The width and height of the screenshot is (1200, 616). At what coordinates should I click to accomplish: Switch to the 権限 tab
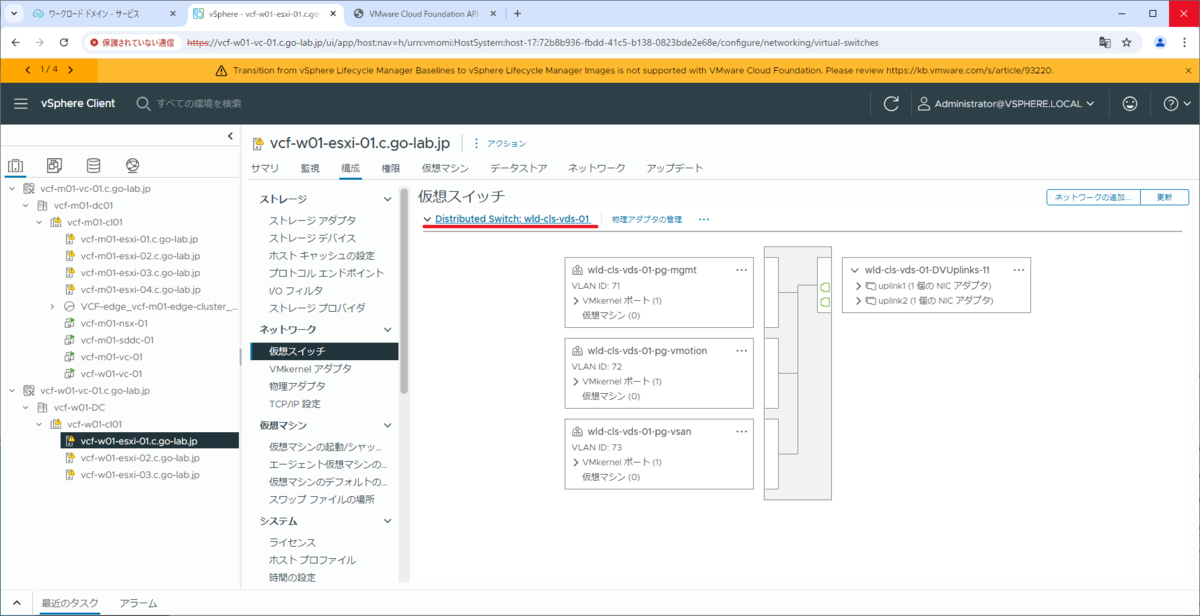pos(391,168)
